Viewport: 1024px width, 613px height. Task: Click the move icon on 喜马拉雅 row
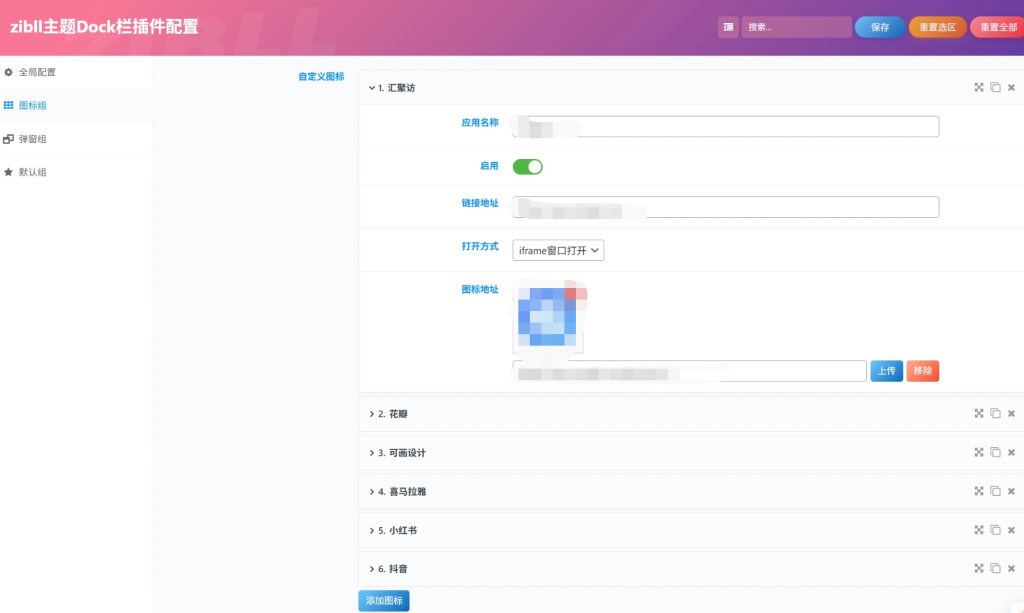[x=978, y=491]
